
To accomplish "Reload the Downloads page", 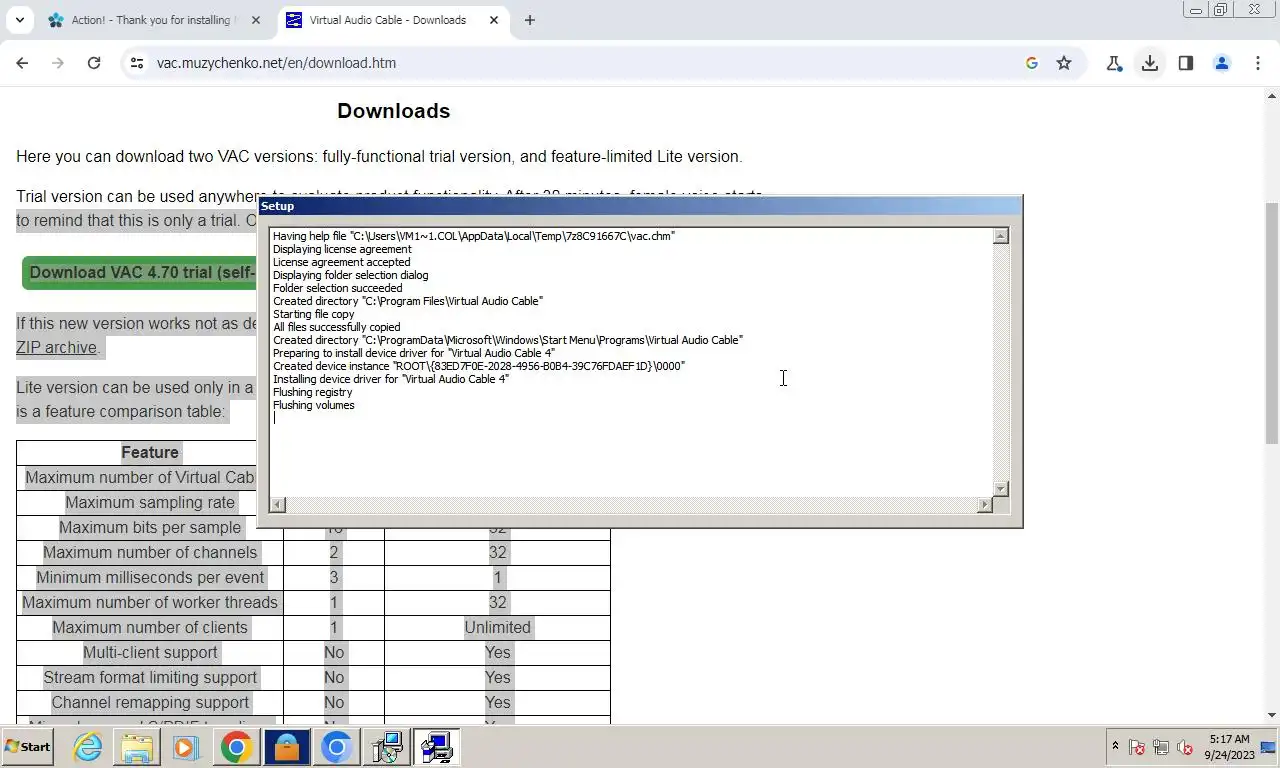I will point(94,63).
